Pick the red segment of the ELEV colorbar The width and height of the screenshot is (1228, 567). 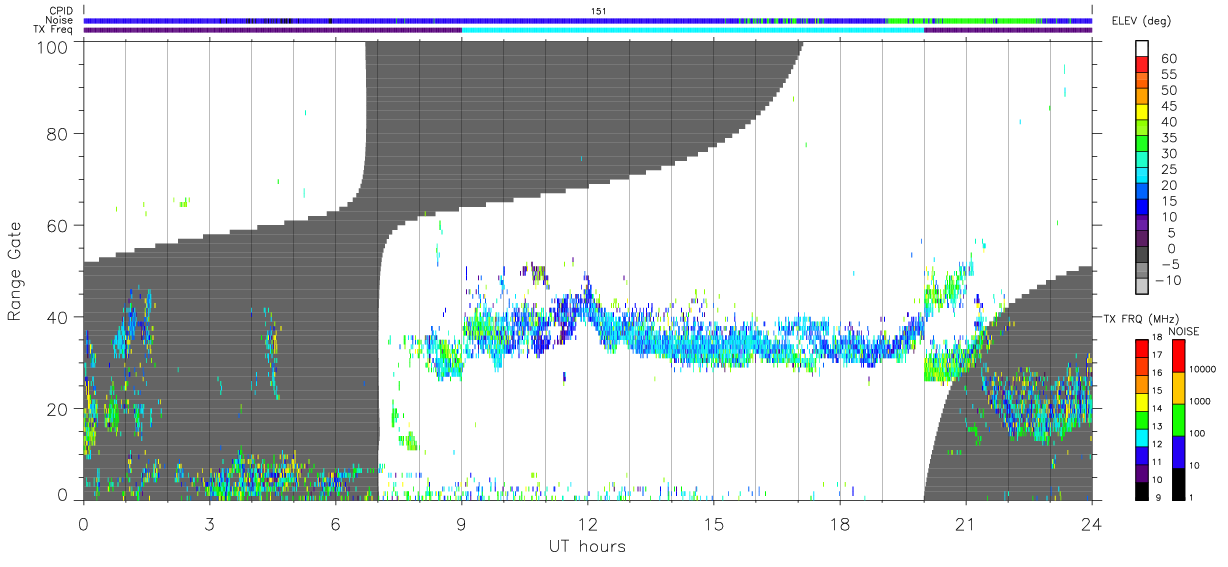pos(1142,64)
